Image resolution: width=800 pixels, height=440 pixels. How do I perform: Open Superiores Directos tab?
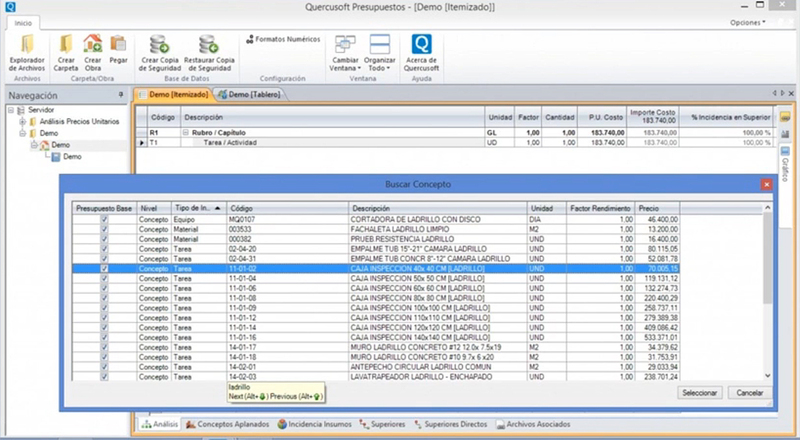coord(451,424)
